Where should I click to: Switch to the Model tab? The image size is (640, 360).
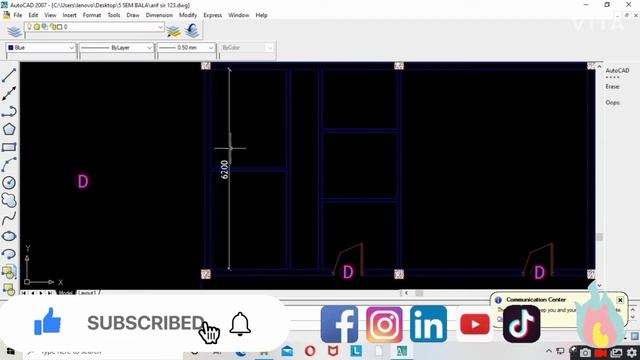[x=65, y=293]
